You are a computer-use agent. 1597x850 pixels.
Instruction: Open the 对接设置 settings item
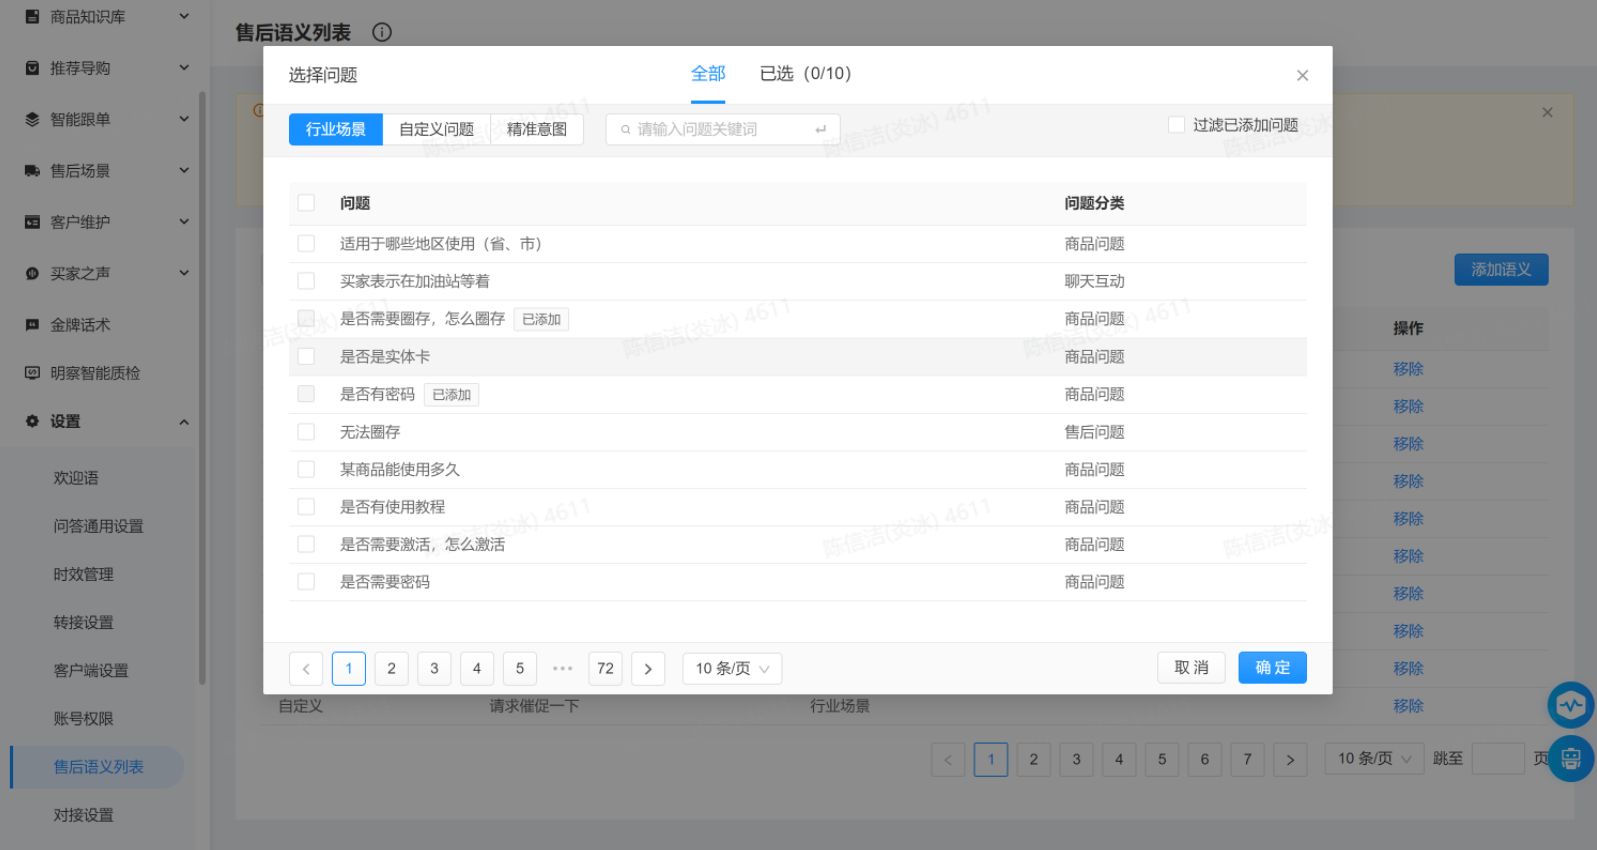click(83, 815)
